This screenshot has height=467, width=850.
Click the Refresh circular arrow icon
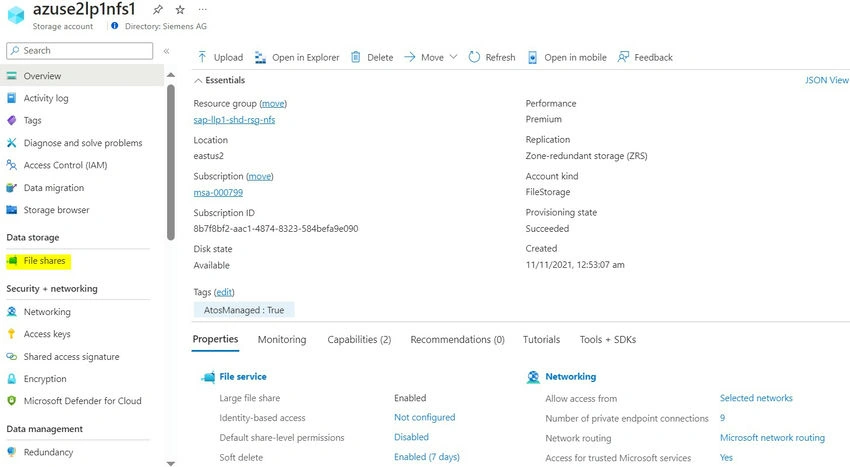(474, 57)
